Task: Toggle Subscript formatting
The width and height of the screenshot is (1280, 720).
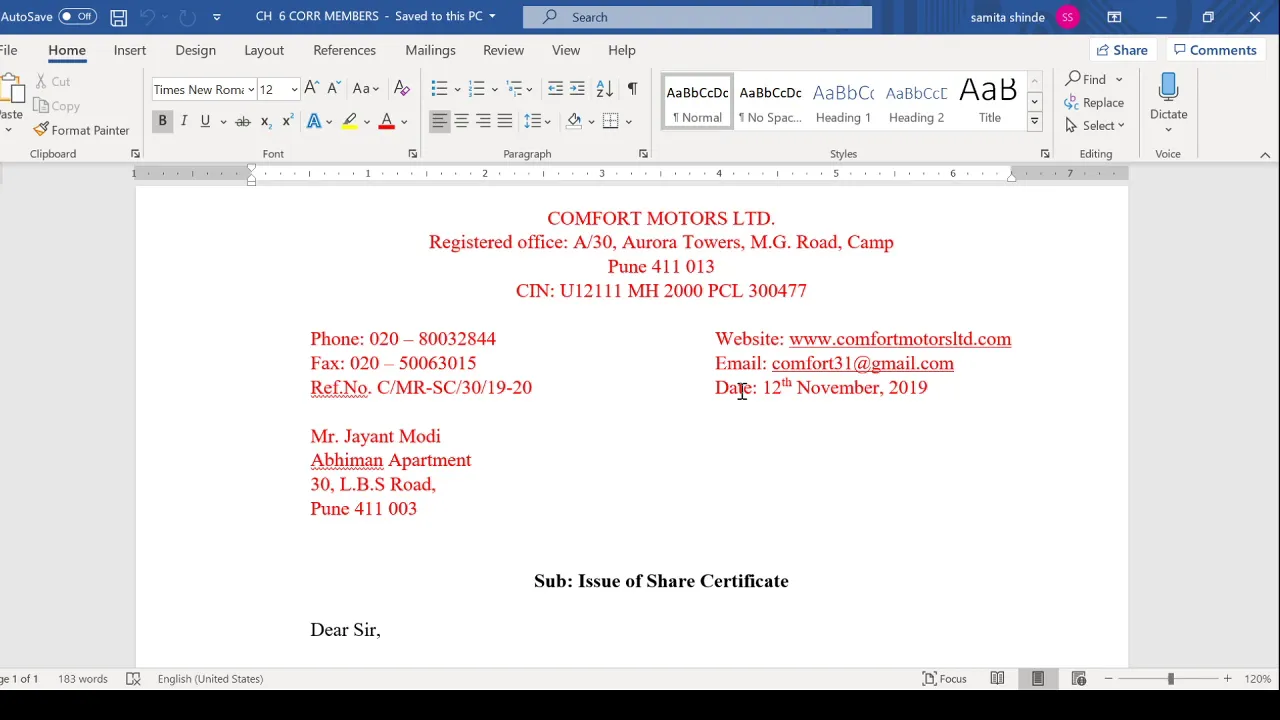Action: click(x=266, y=121)
